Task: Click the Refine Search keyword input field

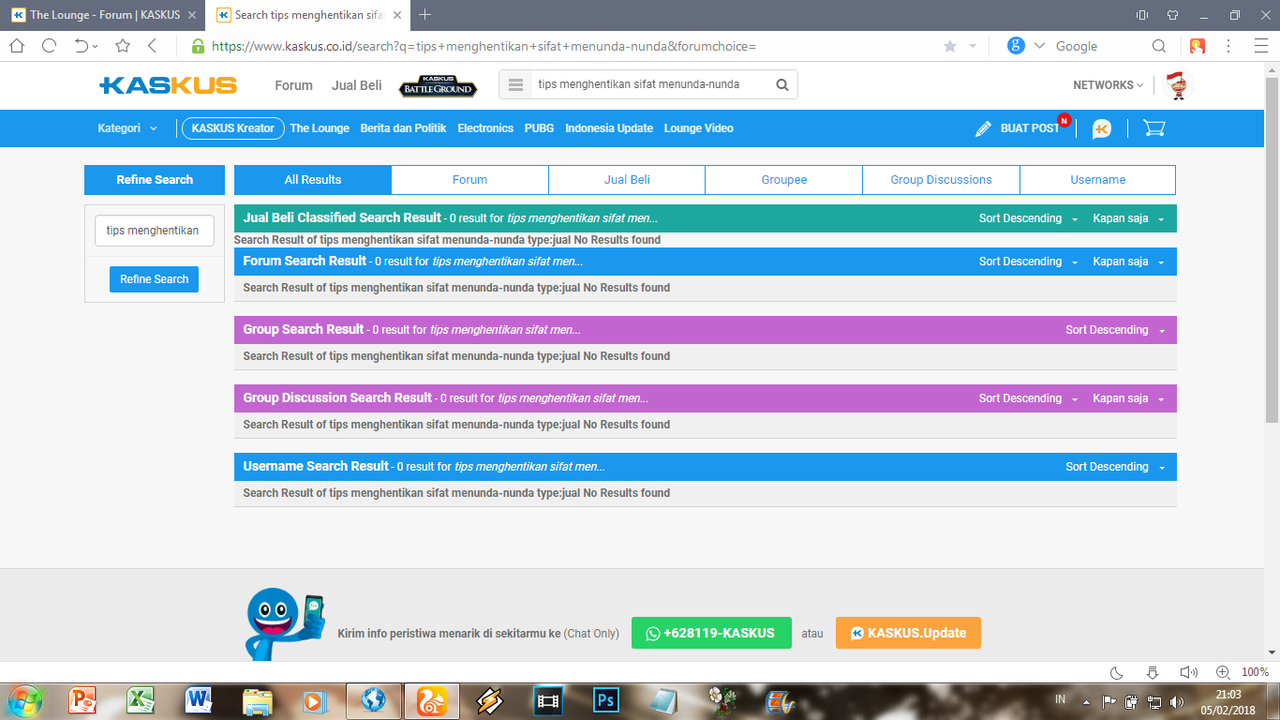Action: [x=154, y=230]
